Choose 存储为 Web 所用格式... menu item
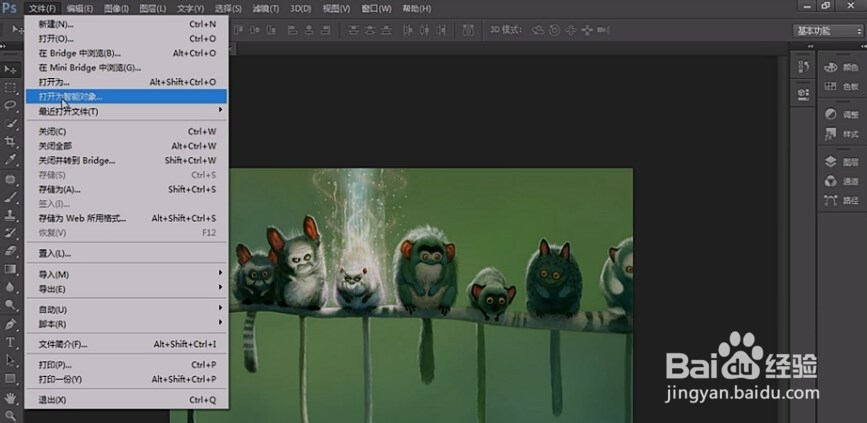Image resolution: width=867 pixels, height=423 pixels. pos(126,218)
